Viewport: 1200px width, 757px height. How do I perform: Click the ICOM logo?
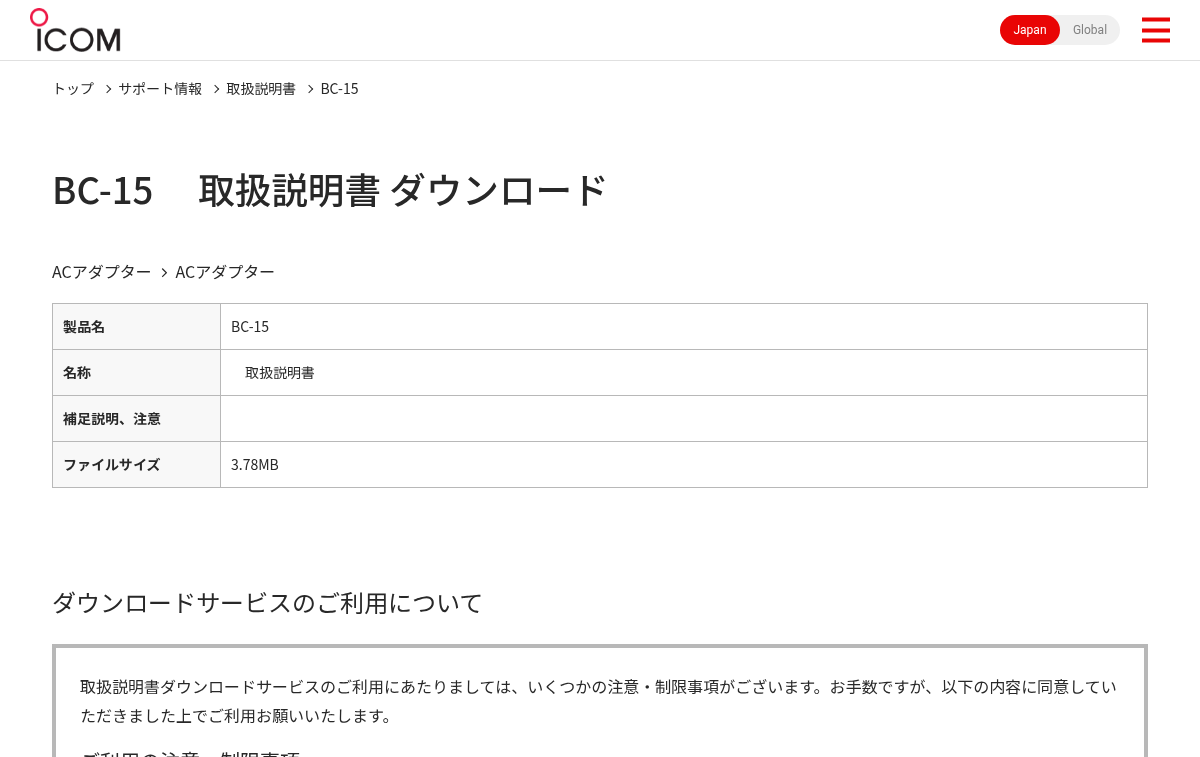(x=75, y=30)
